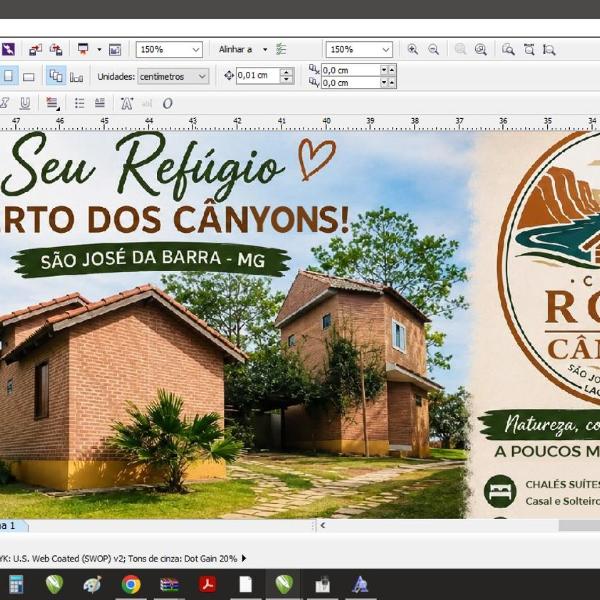Click zoom to selected objects icon
Screen dimensions: 600x600
point(460,49)
